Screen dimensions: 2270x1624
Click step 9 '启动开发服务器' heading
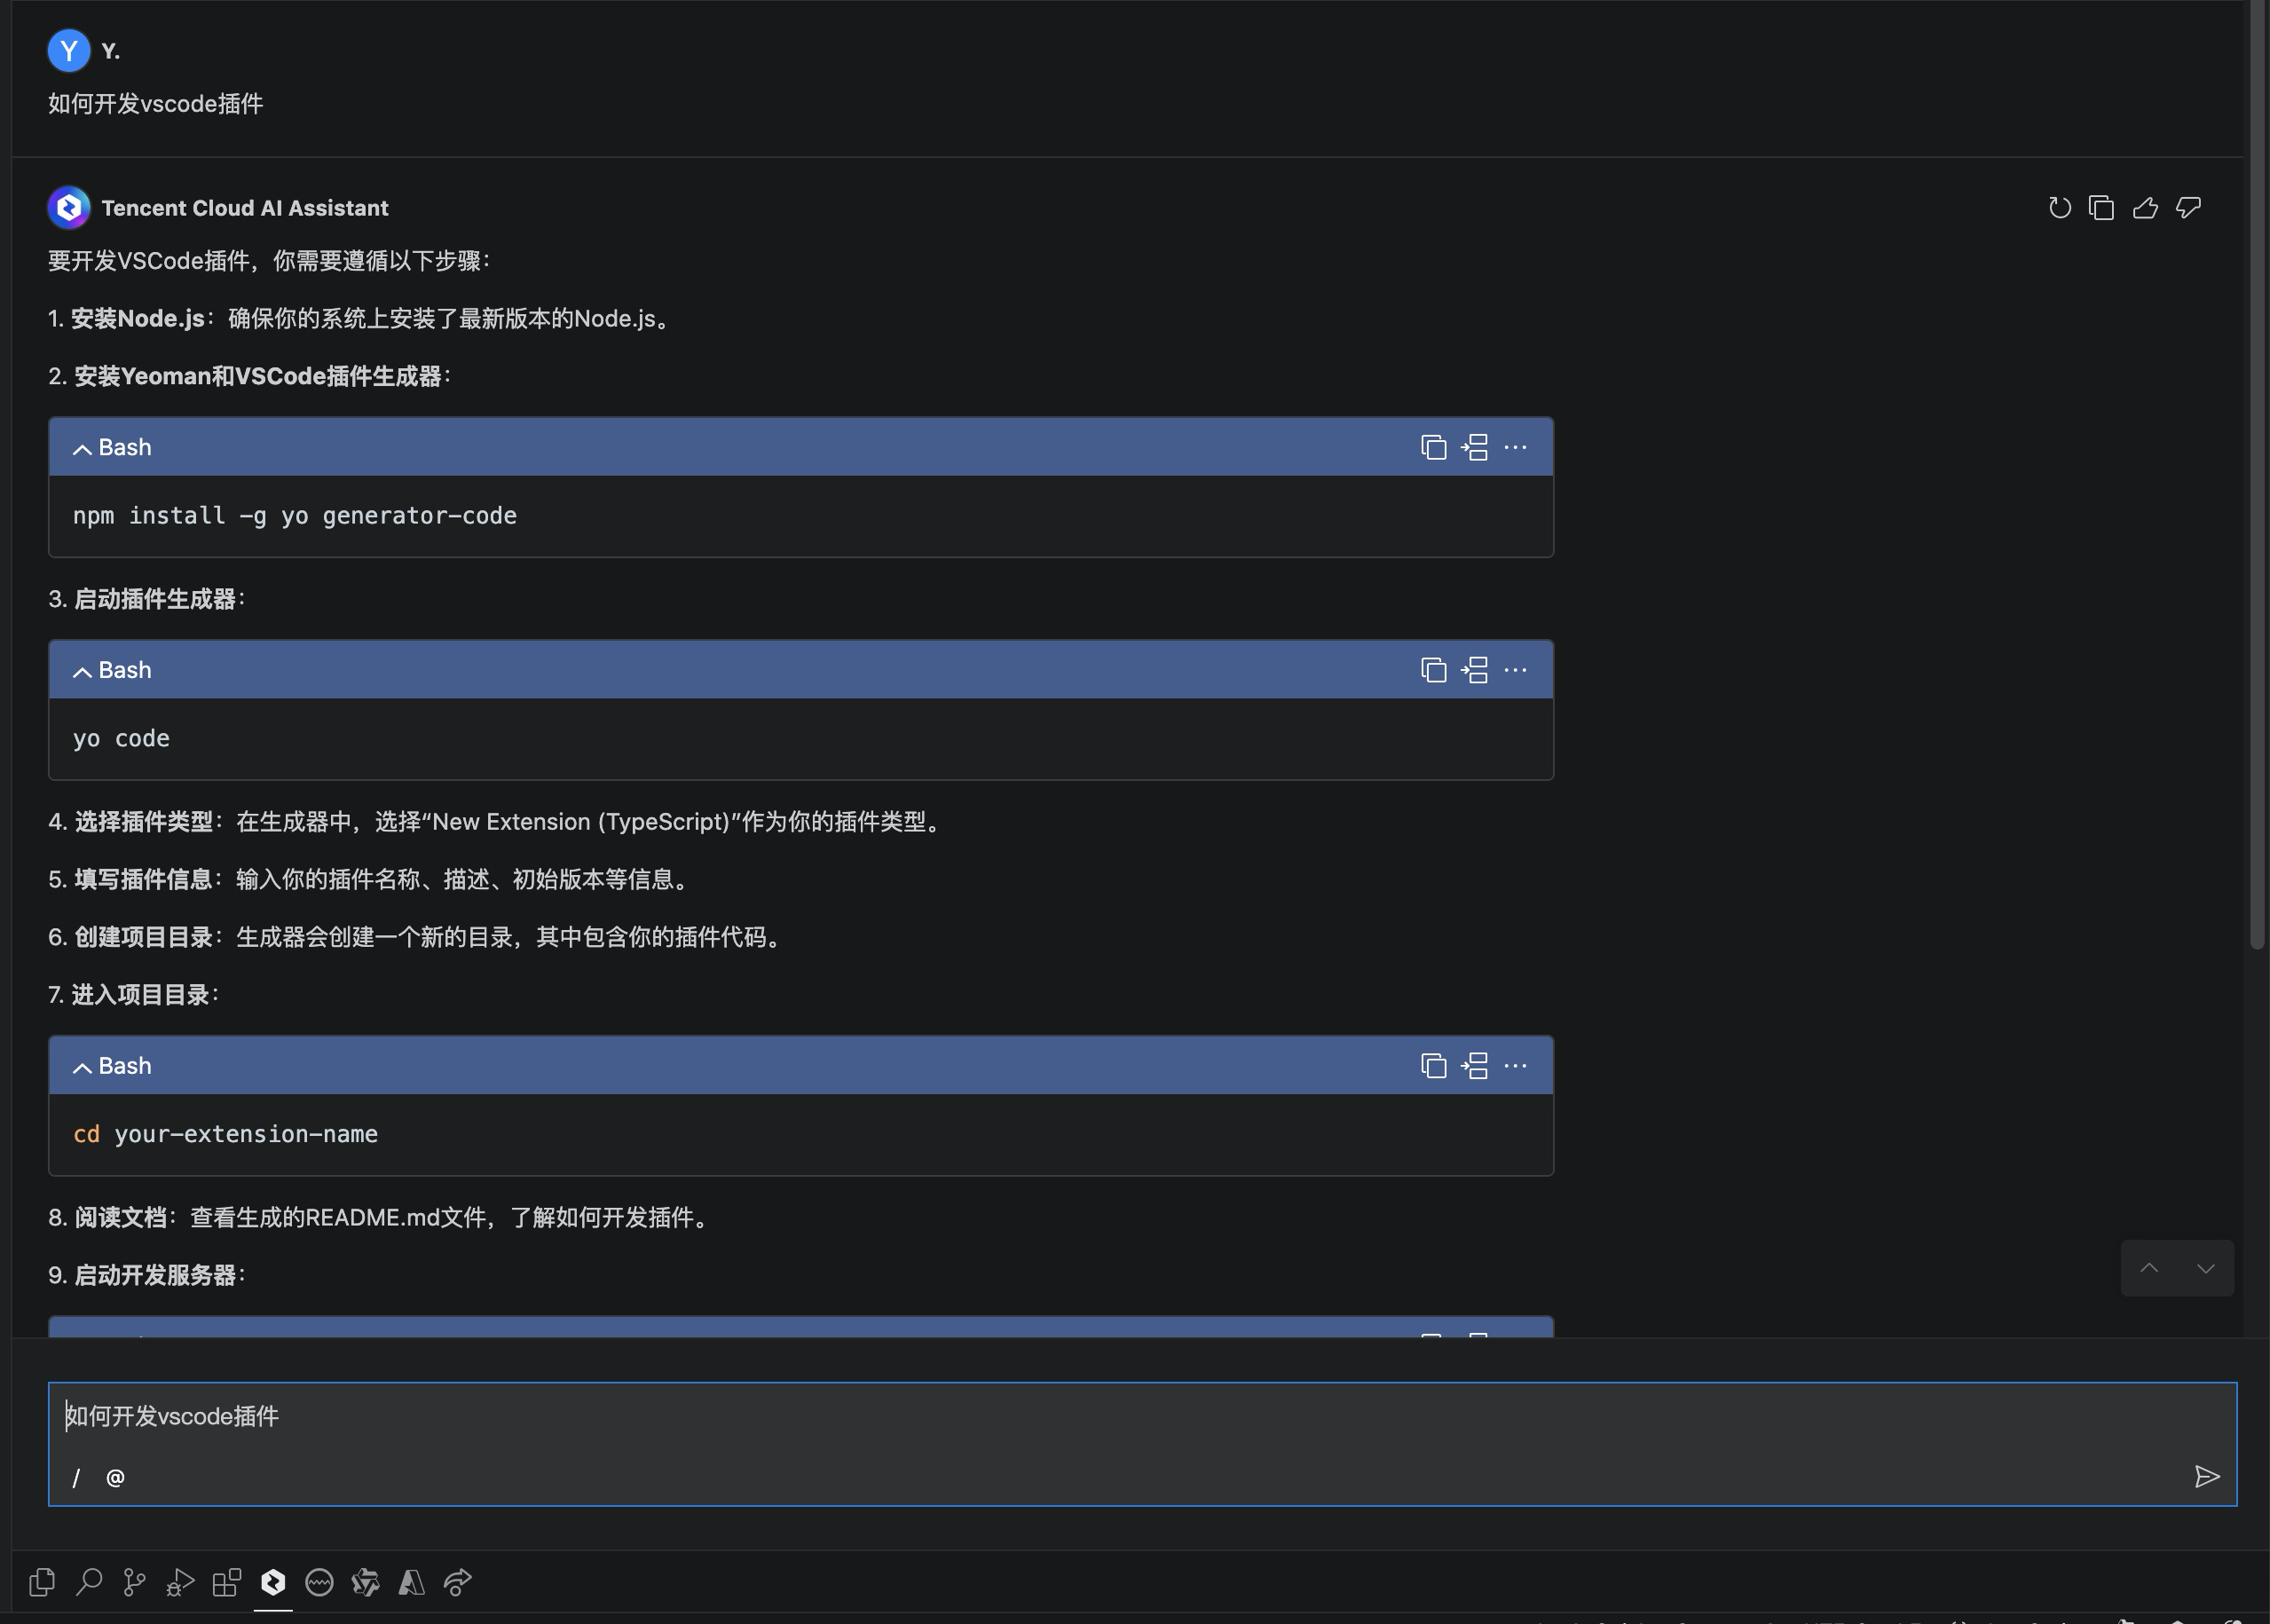coord(155,1276)
